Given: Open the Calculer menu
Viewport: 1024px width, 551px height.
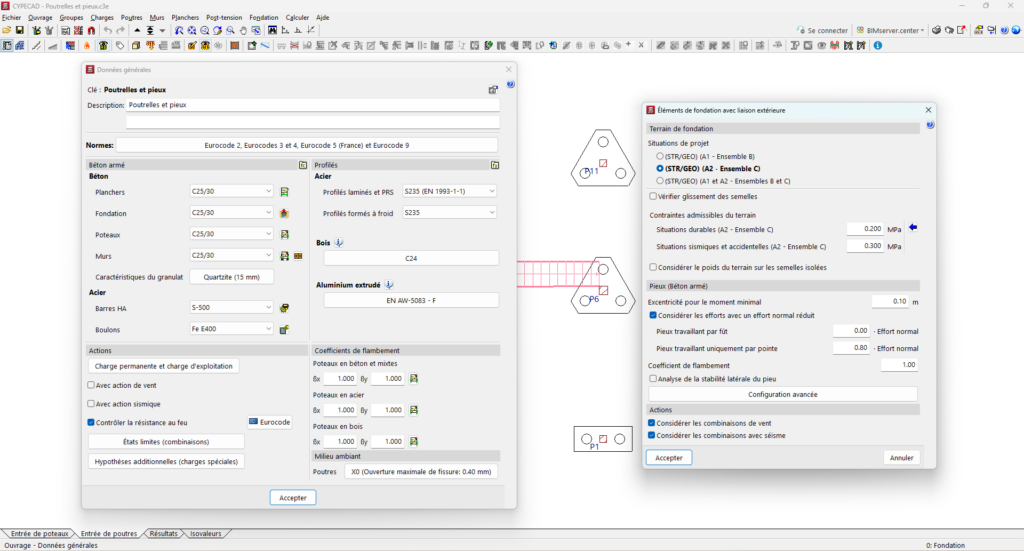Looking at the screenshot, I should 297,18.
